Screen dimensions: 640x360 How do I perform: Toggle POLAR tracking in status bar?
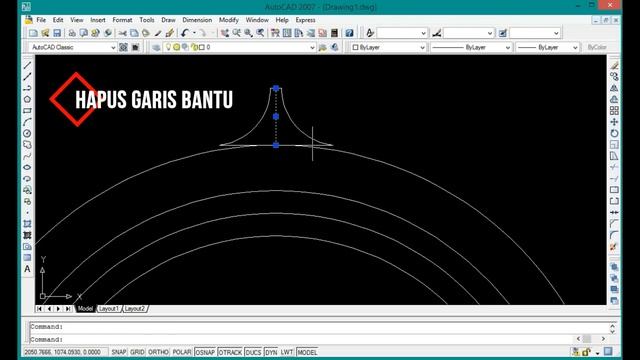point(182,352)
